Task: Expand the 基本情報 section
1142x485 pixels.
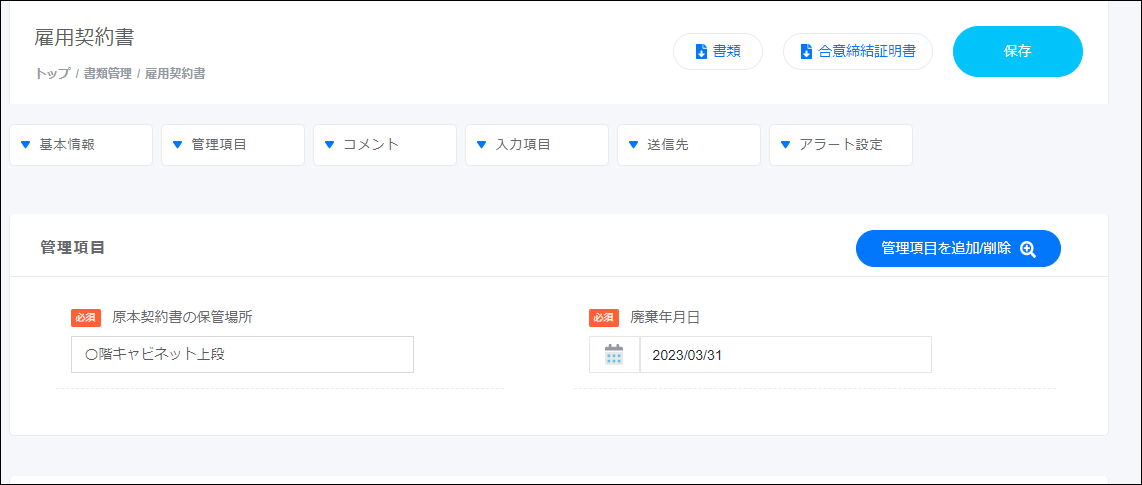Action: pyautogui.click(x=81, y=145)
